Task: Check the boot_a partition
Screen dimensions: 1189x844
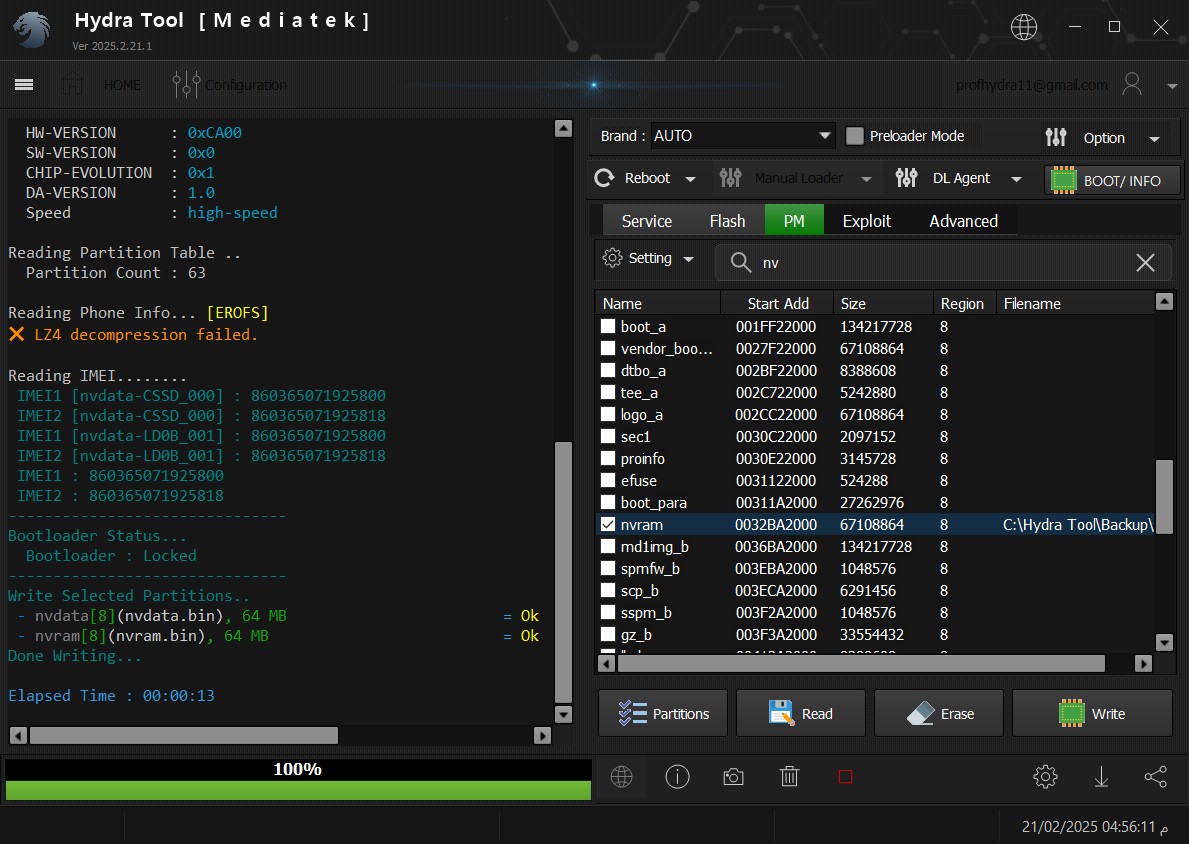Action: (608, 326)
